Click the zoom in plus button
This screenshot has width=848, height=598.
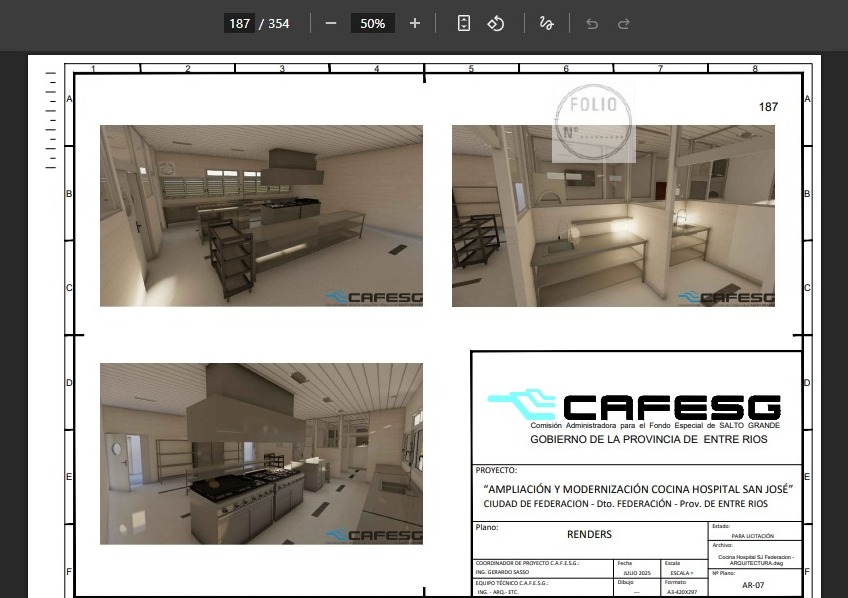coord(415,23)
